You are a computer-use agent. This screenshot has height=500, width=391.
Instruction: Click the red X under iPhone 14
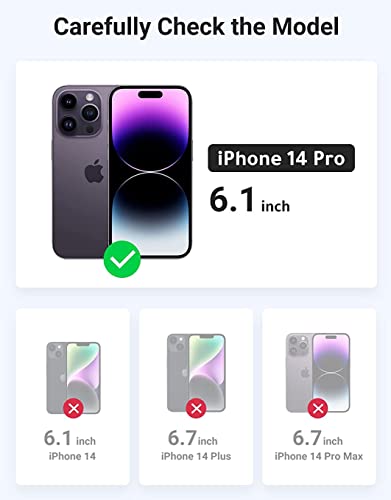coord(73,408)
